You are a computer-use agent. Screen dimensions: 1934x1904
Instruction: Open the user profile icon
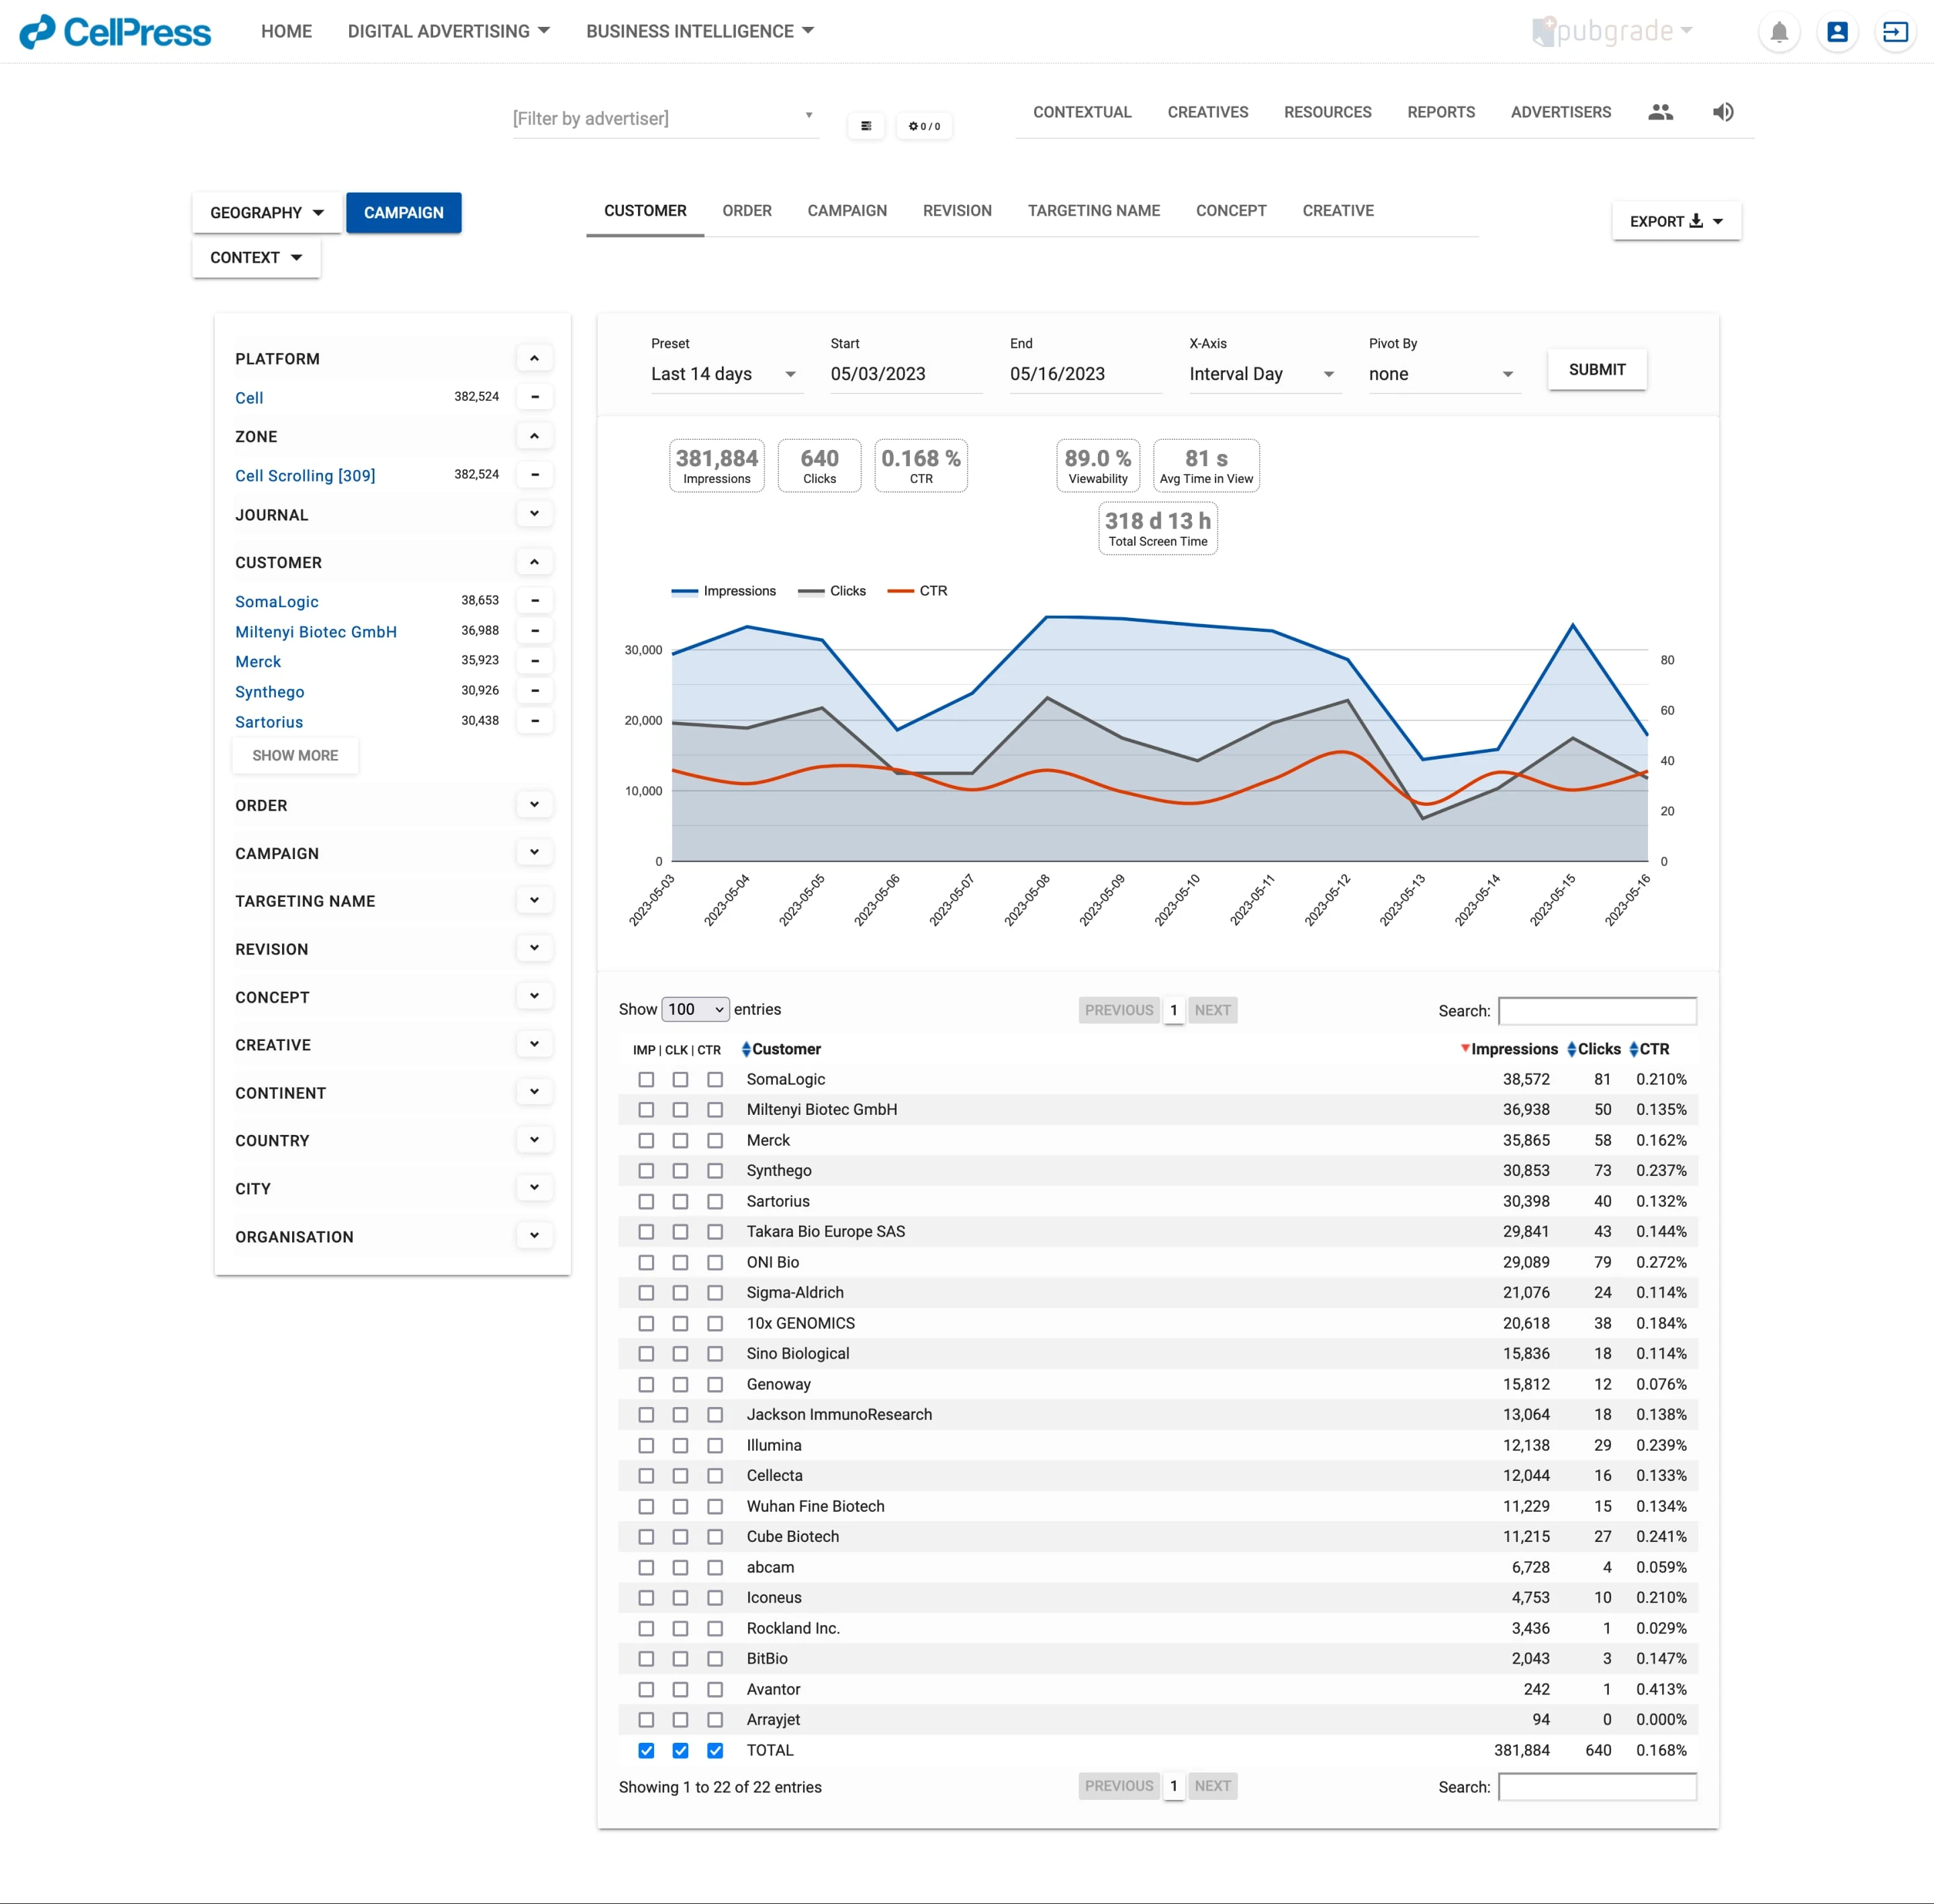click(x=1837, y=32)
